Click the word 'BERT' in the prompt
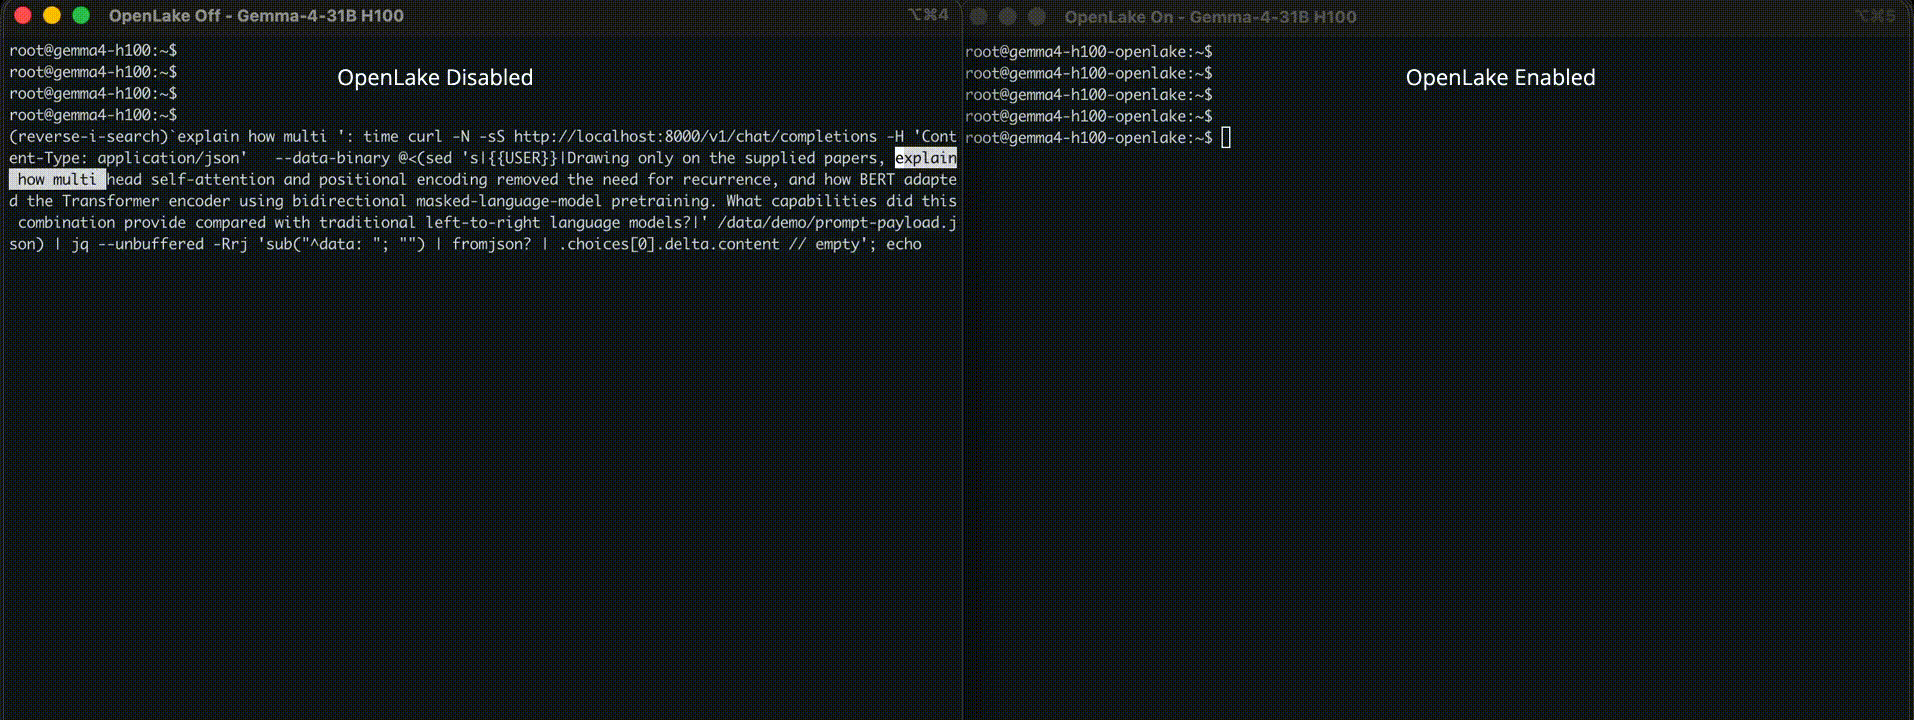Screen dimensions: 1914x720 pos(876,180)
